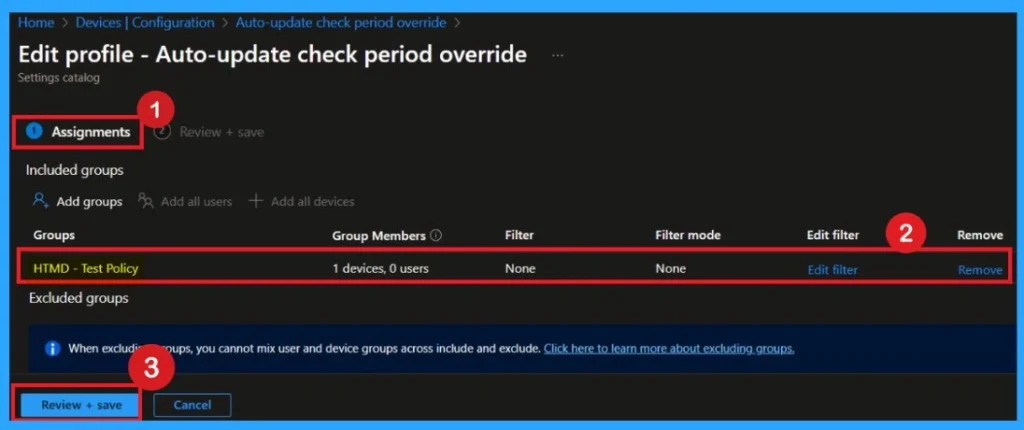The height and width of the screenshot is (430, 1024).
Task: Click the Cancel button
Action: [x=192, y=405]
